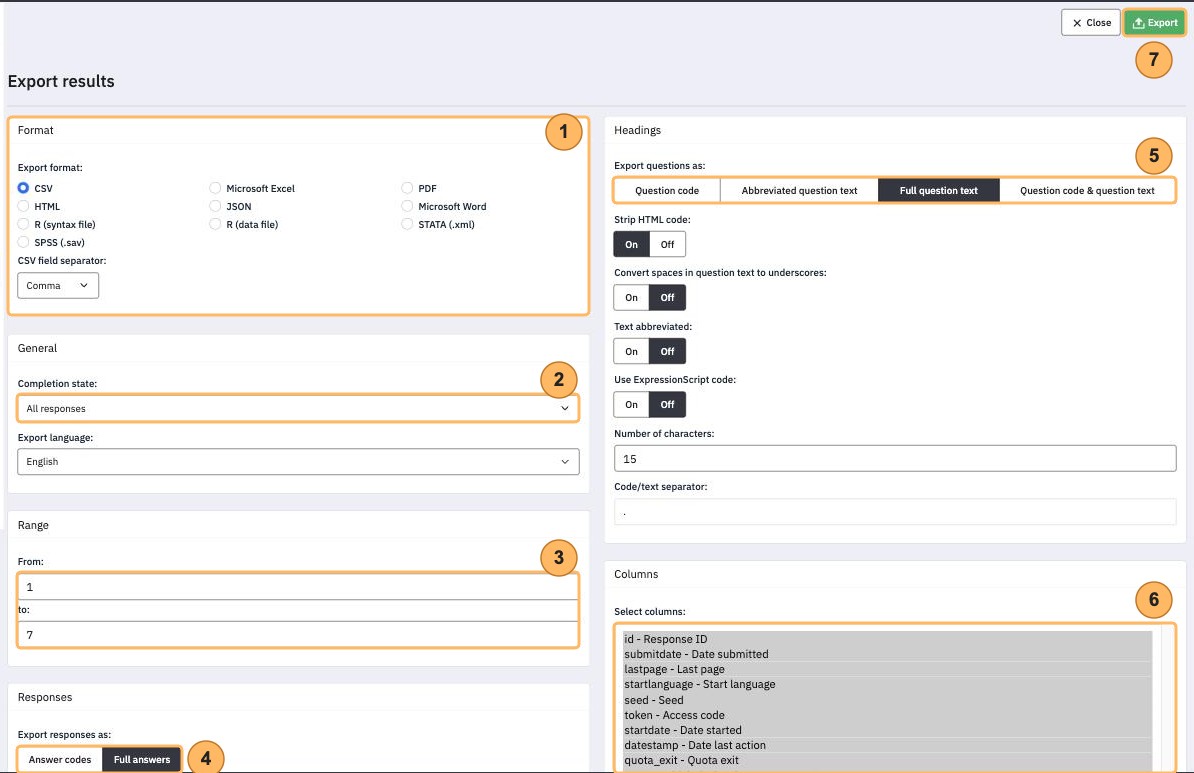Click the Range From input field

click(x=298, y=586)
